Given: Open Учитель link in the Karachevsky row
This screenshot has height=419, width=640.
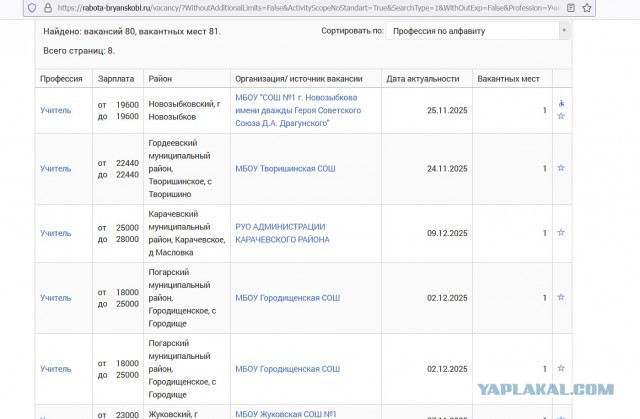Looking at the screenshot, I should [x=56, y=233].
